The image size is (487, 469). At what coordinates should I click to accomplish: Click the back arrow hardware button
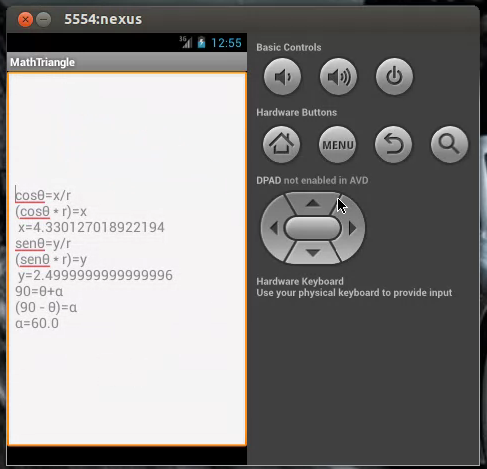[x=393, y=144]
